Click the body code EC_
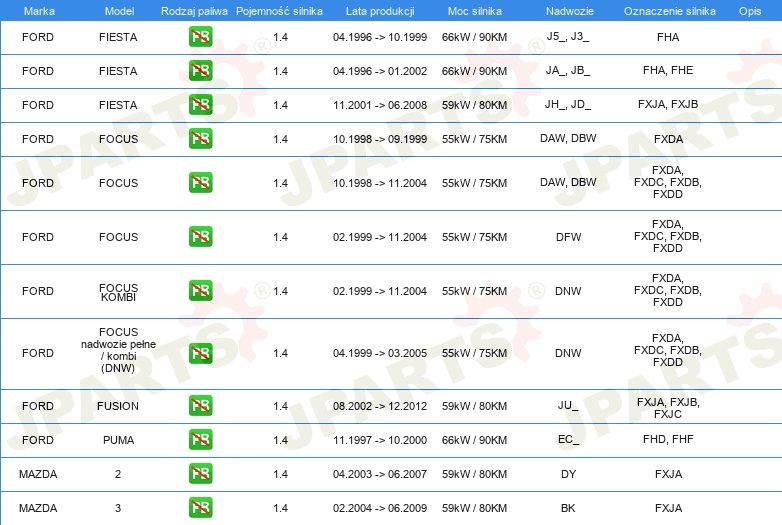Screen dimensions: 782x525 click(569, 439)
